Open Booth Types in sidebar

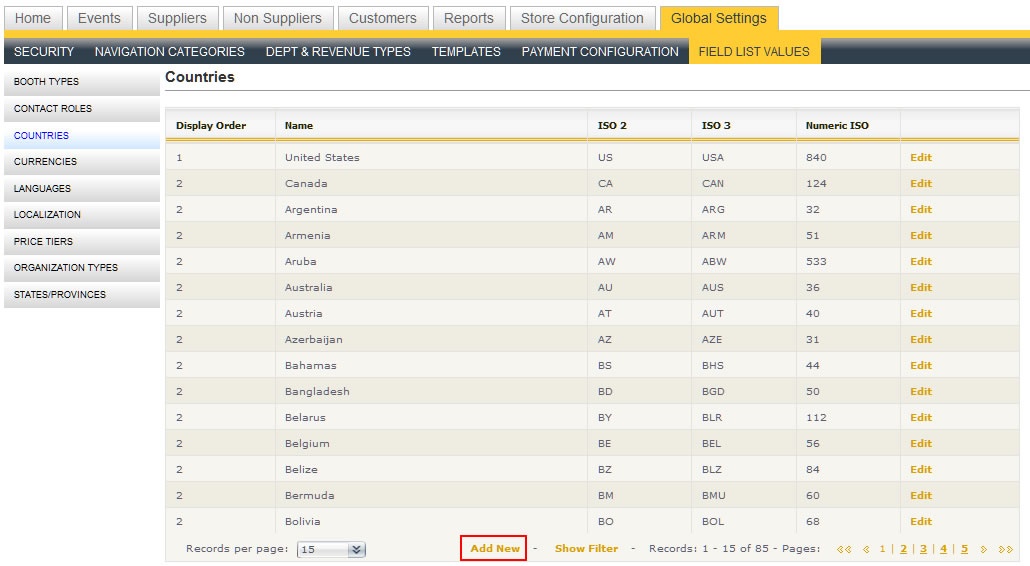click(x=46, y=82)
